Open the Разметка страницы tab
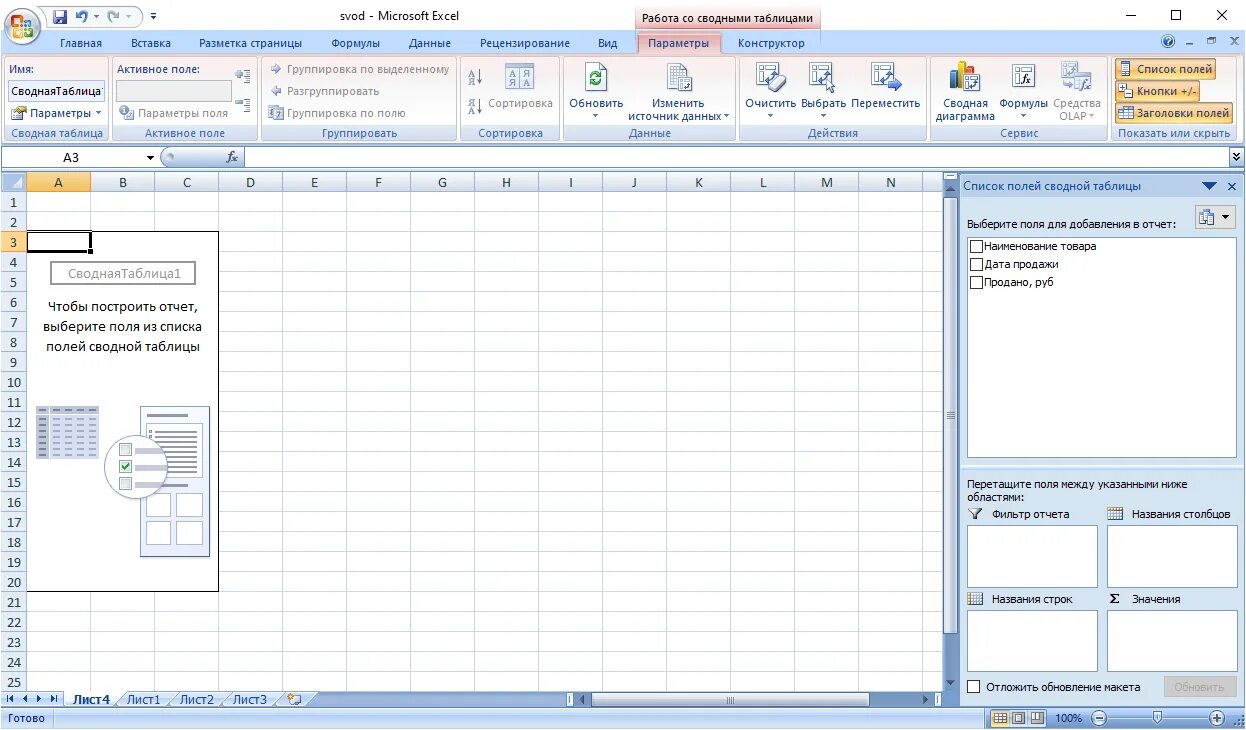 tap(250, 43)
